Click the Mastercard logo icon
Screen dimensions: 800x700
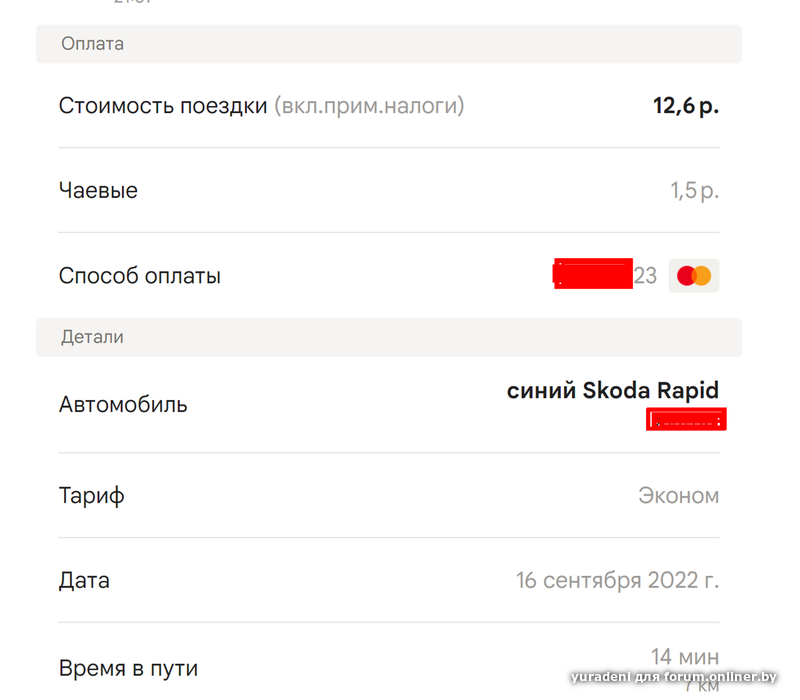(x=694, y=276)
